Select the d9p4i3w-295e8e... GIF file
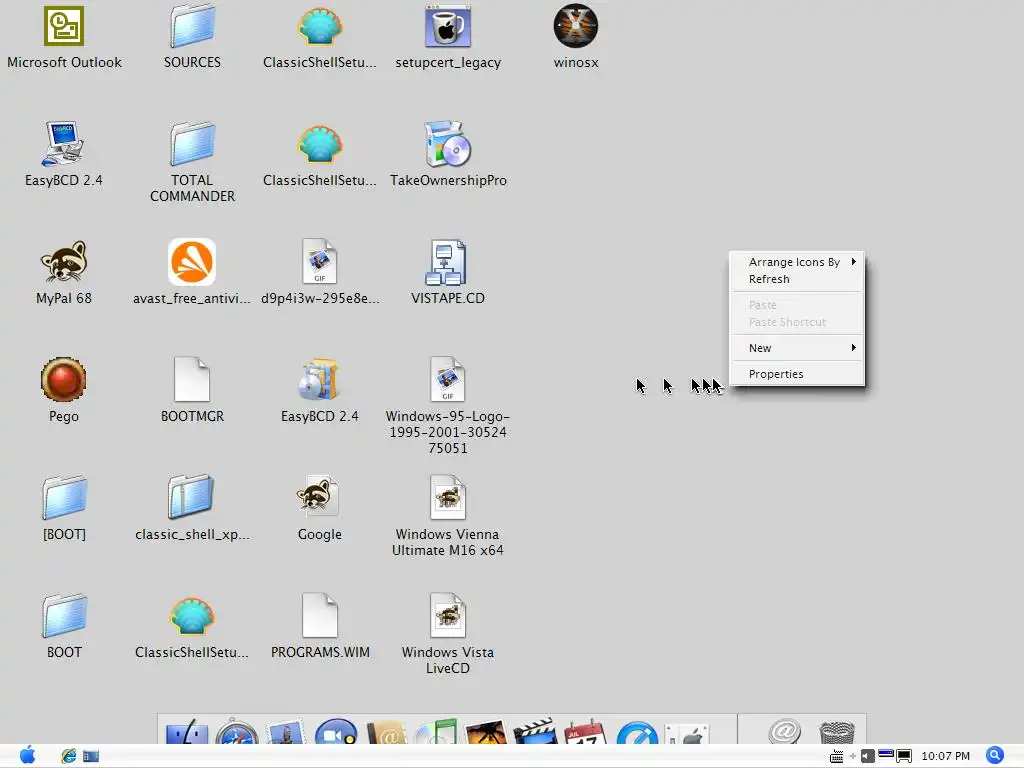Viewport: 1024px width, 768px height. 319,262
